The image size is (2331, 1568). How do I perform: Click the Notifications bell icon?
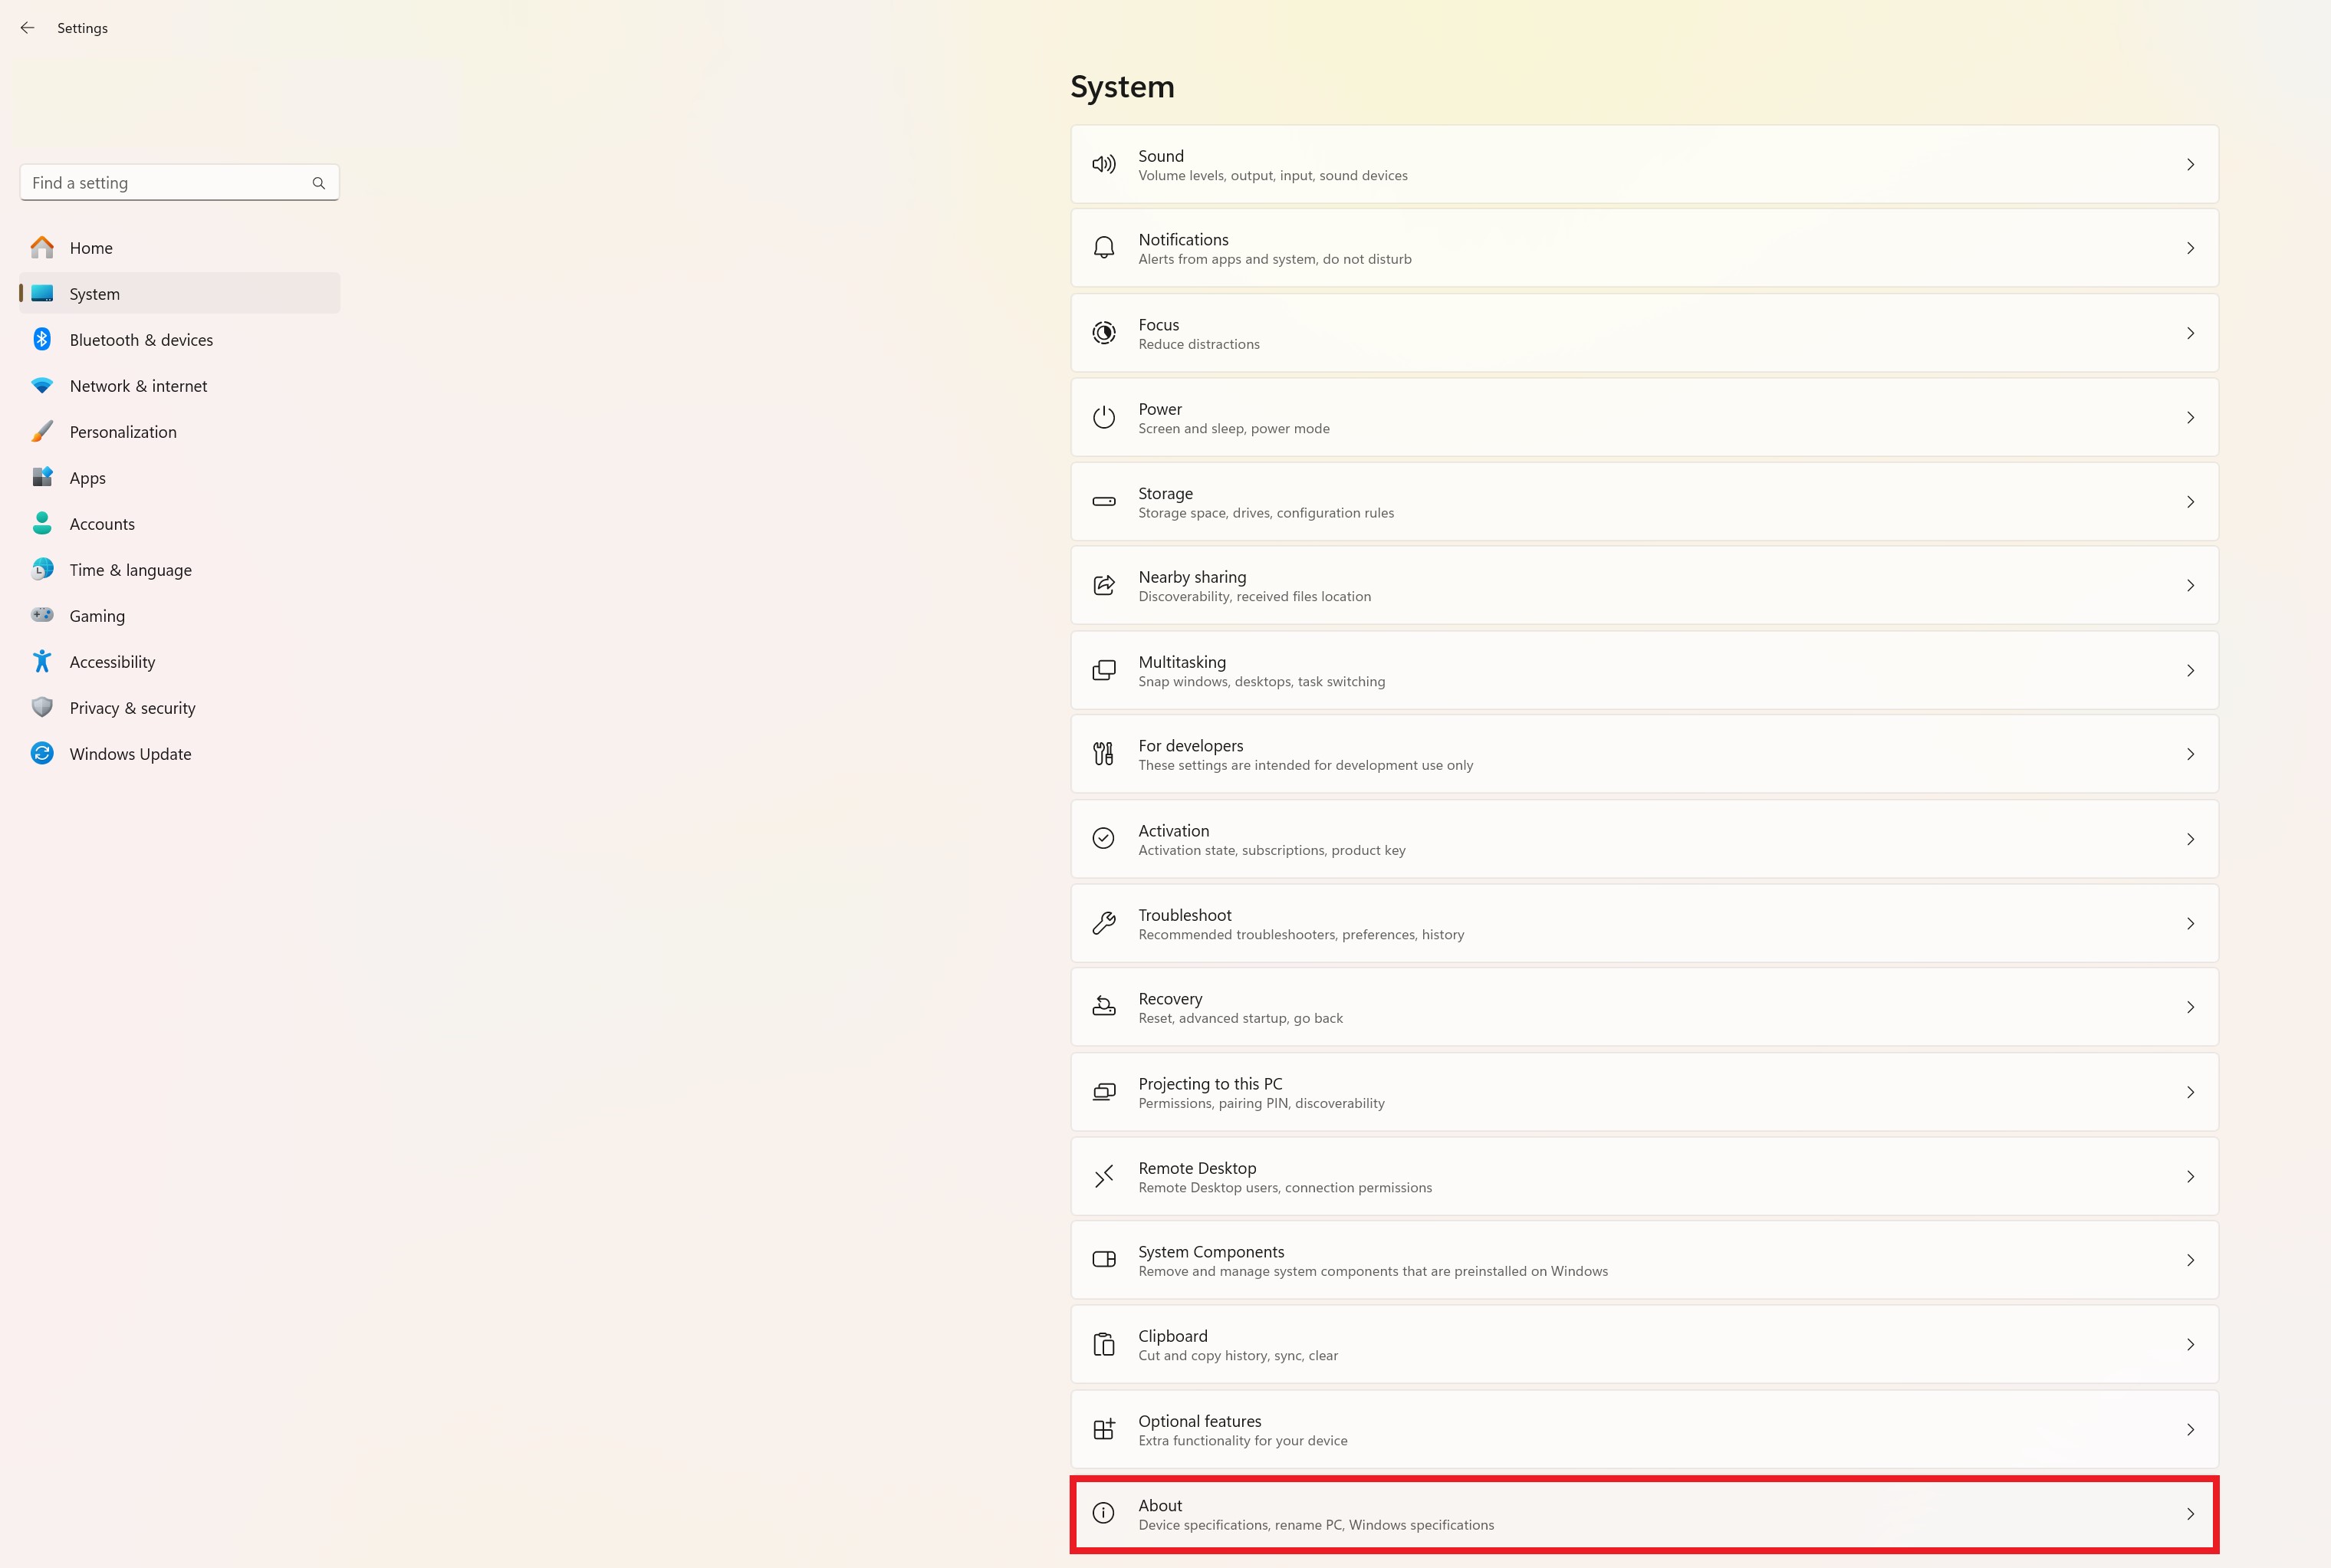[1103, 248]
